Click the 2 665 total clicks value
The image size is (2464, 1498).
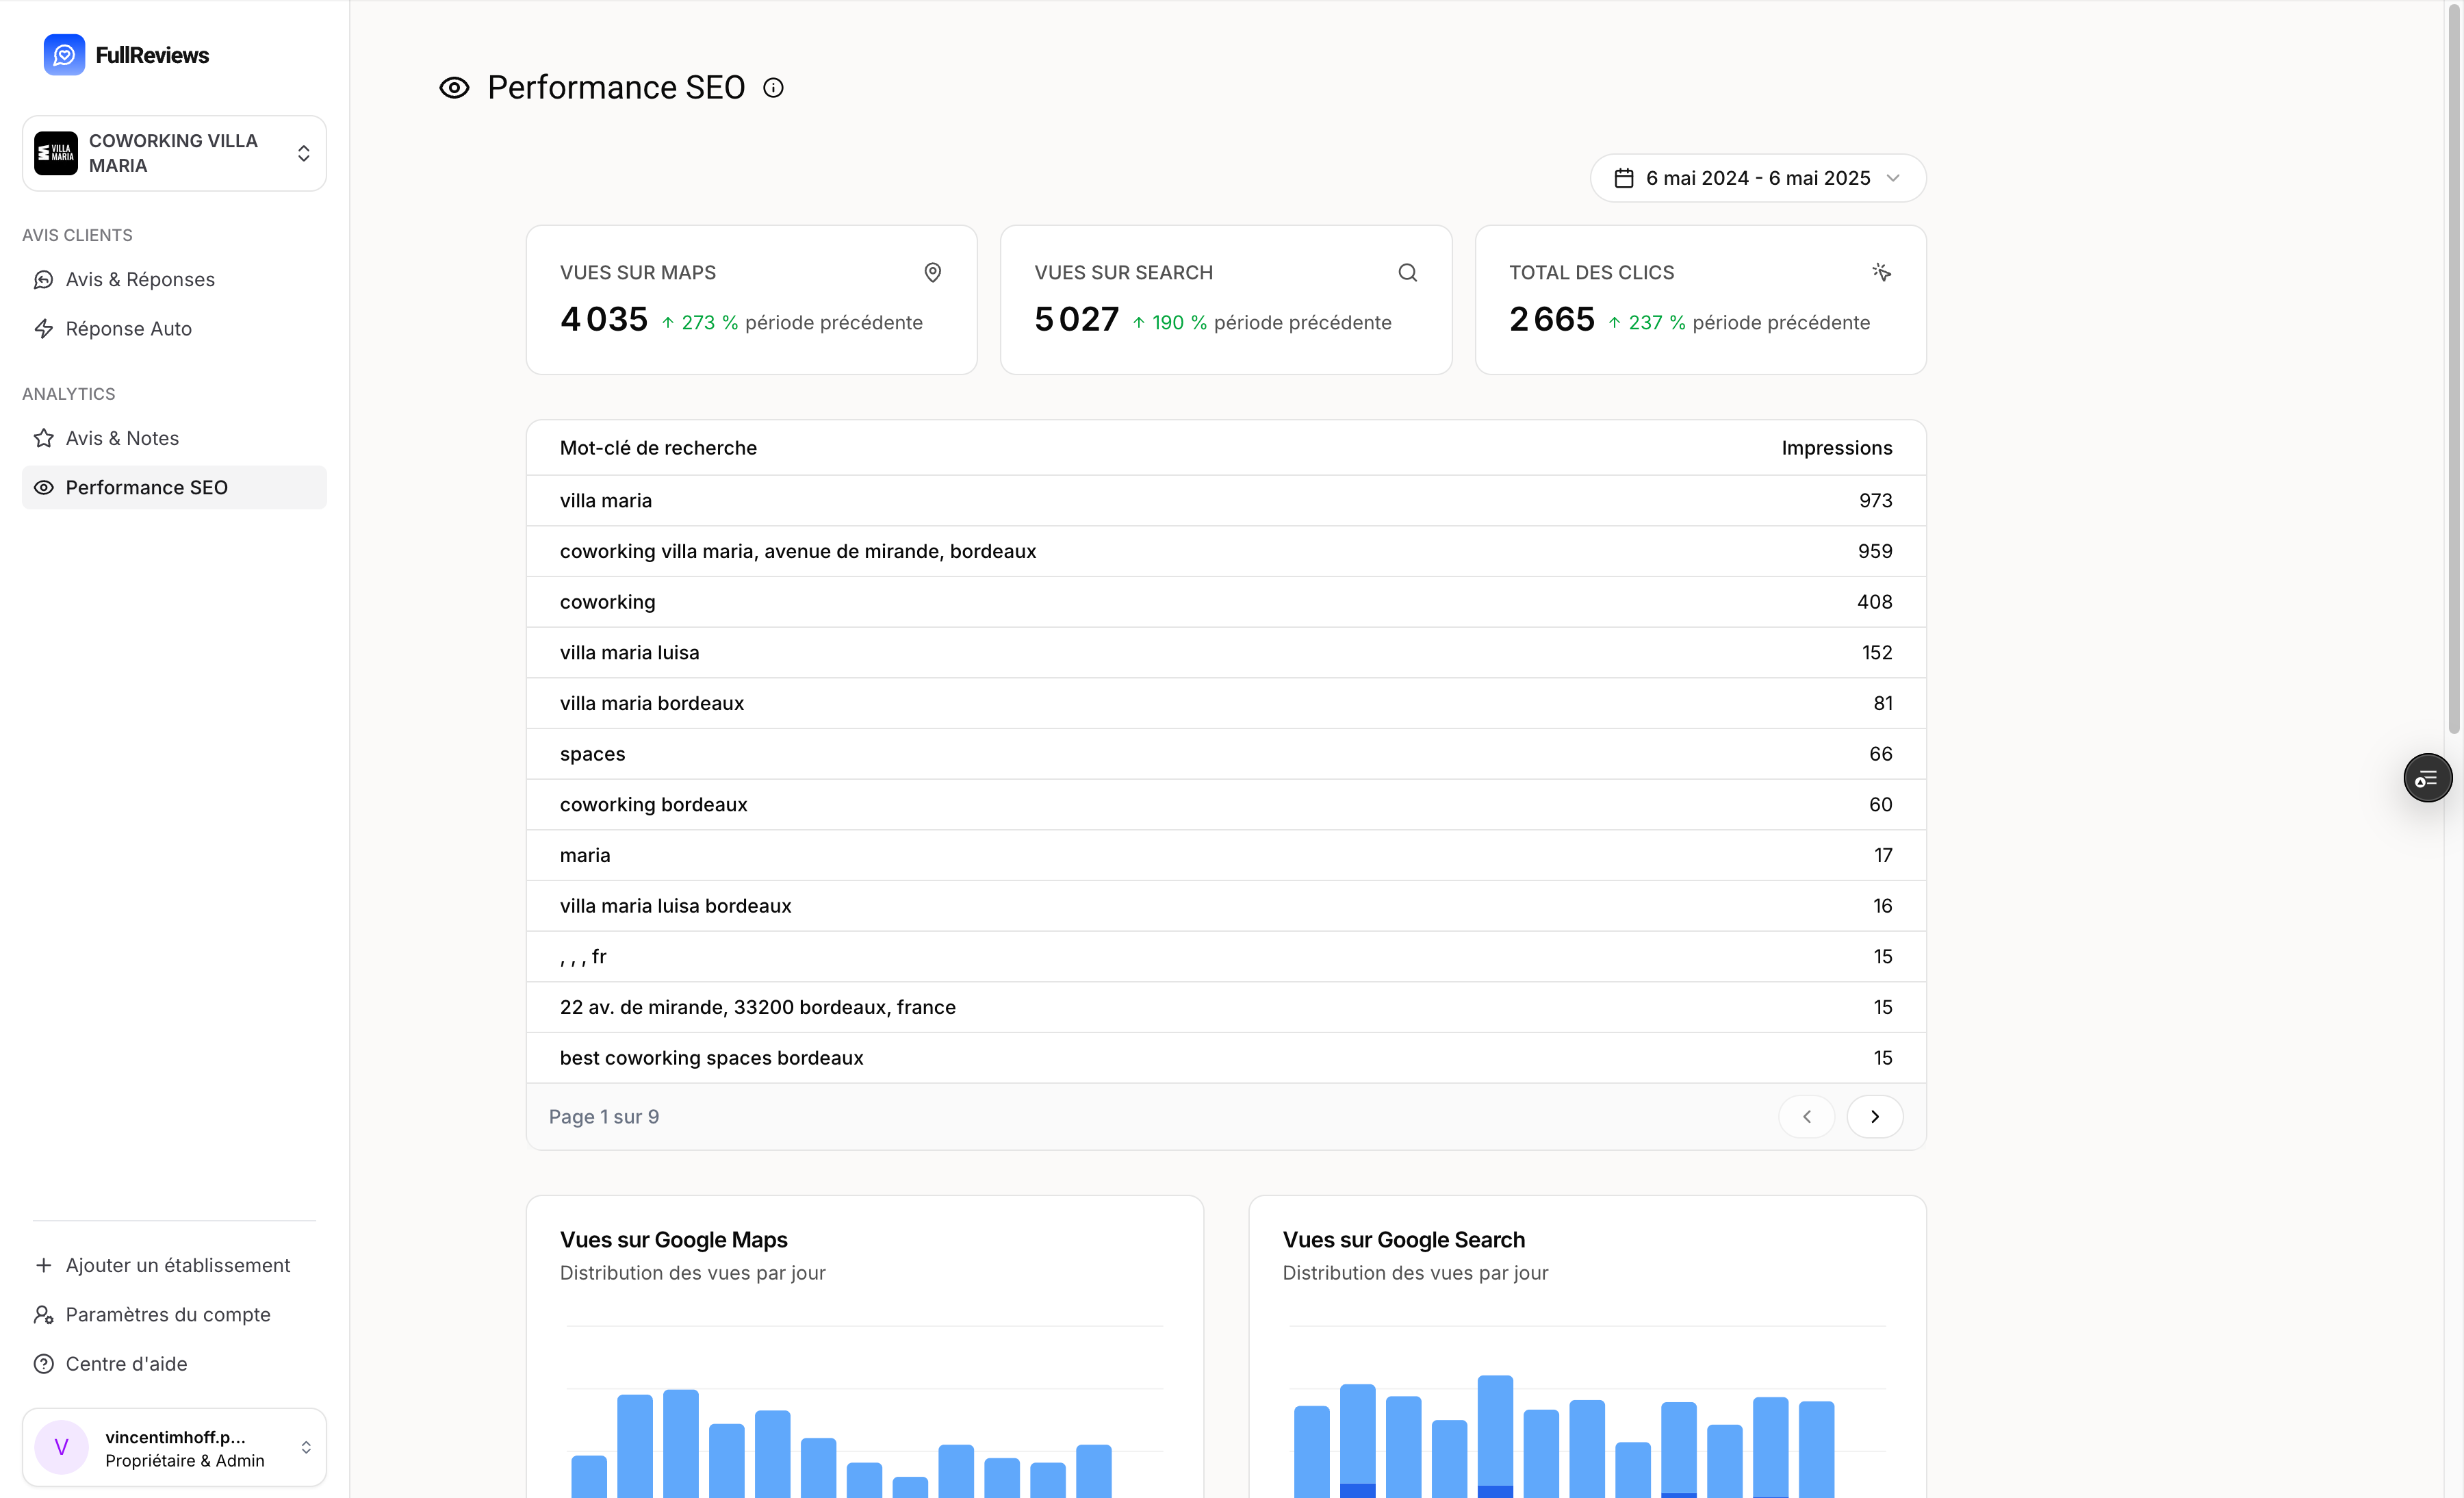(1552, 319)
